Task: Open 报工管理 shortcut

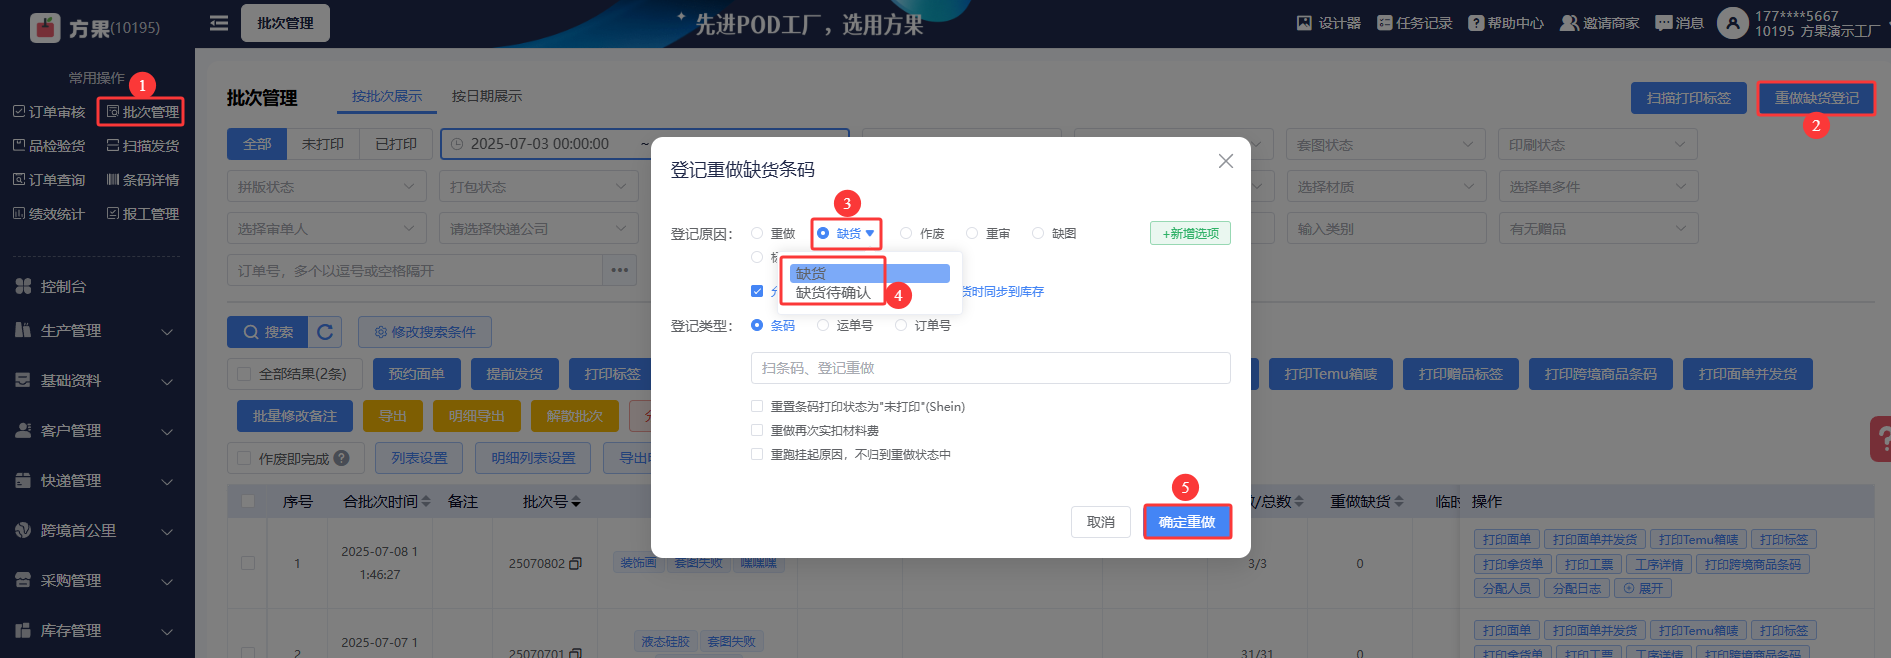Action: coord(143,214)
